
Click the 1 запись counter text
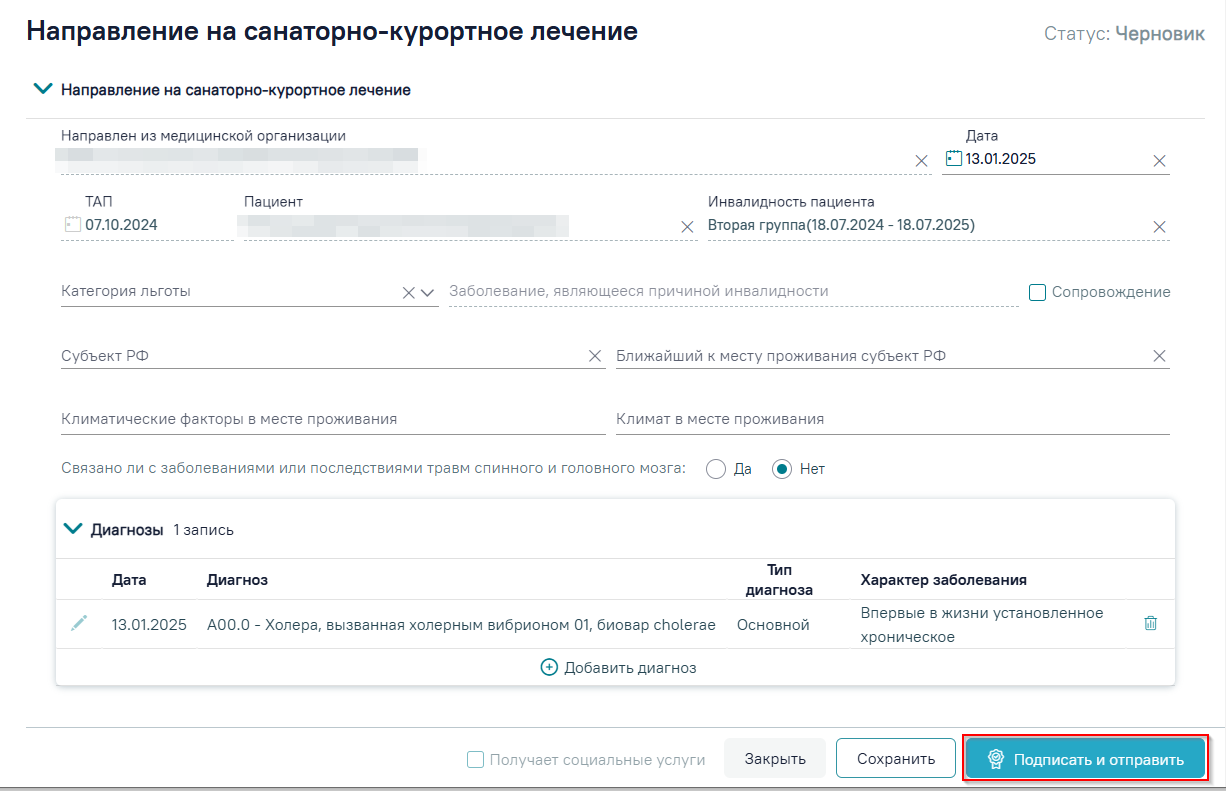point(203,530)
